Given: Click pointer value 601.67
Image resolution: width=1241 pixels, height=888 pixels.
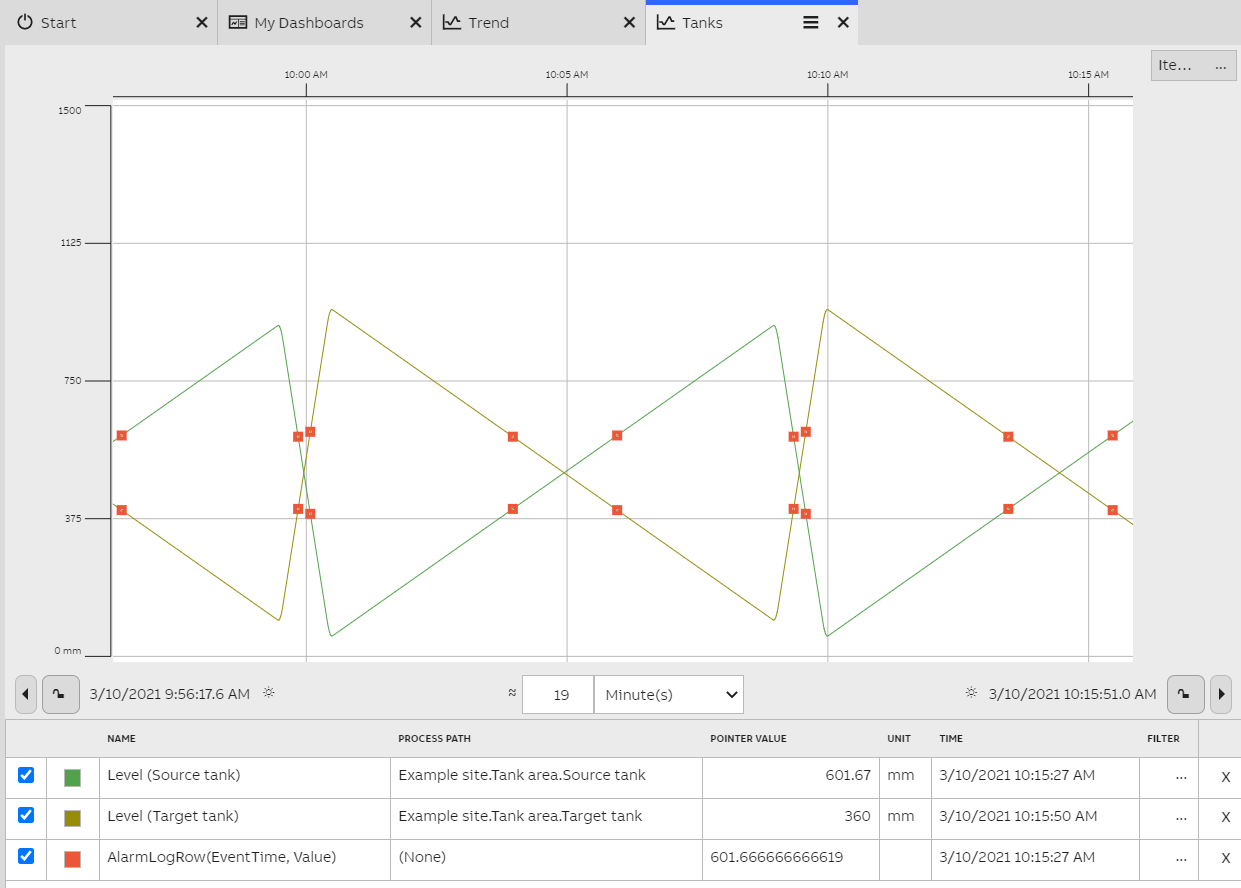Looking at the screenshot, I should [x=848, y=775].
